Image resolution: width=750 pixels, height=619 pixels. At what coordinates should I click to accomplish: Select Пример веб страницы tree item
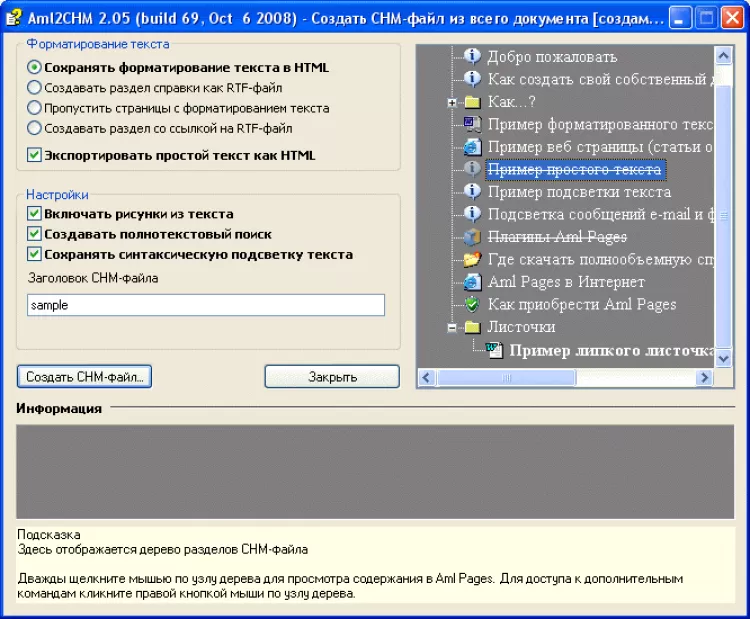point(600,147)
